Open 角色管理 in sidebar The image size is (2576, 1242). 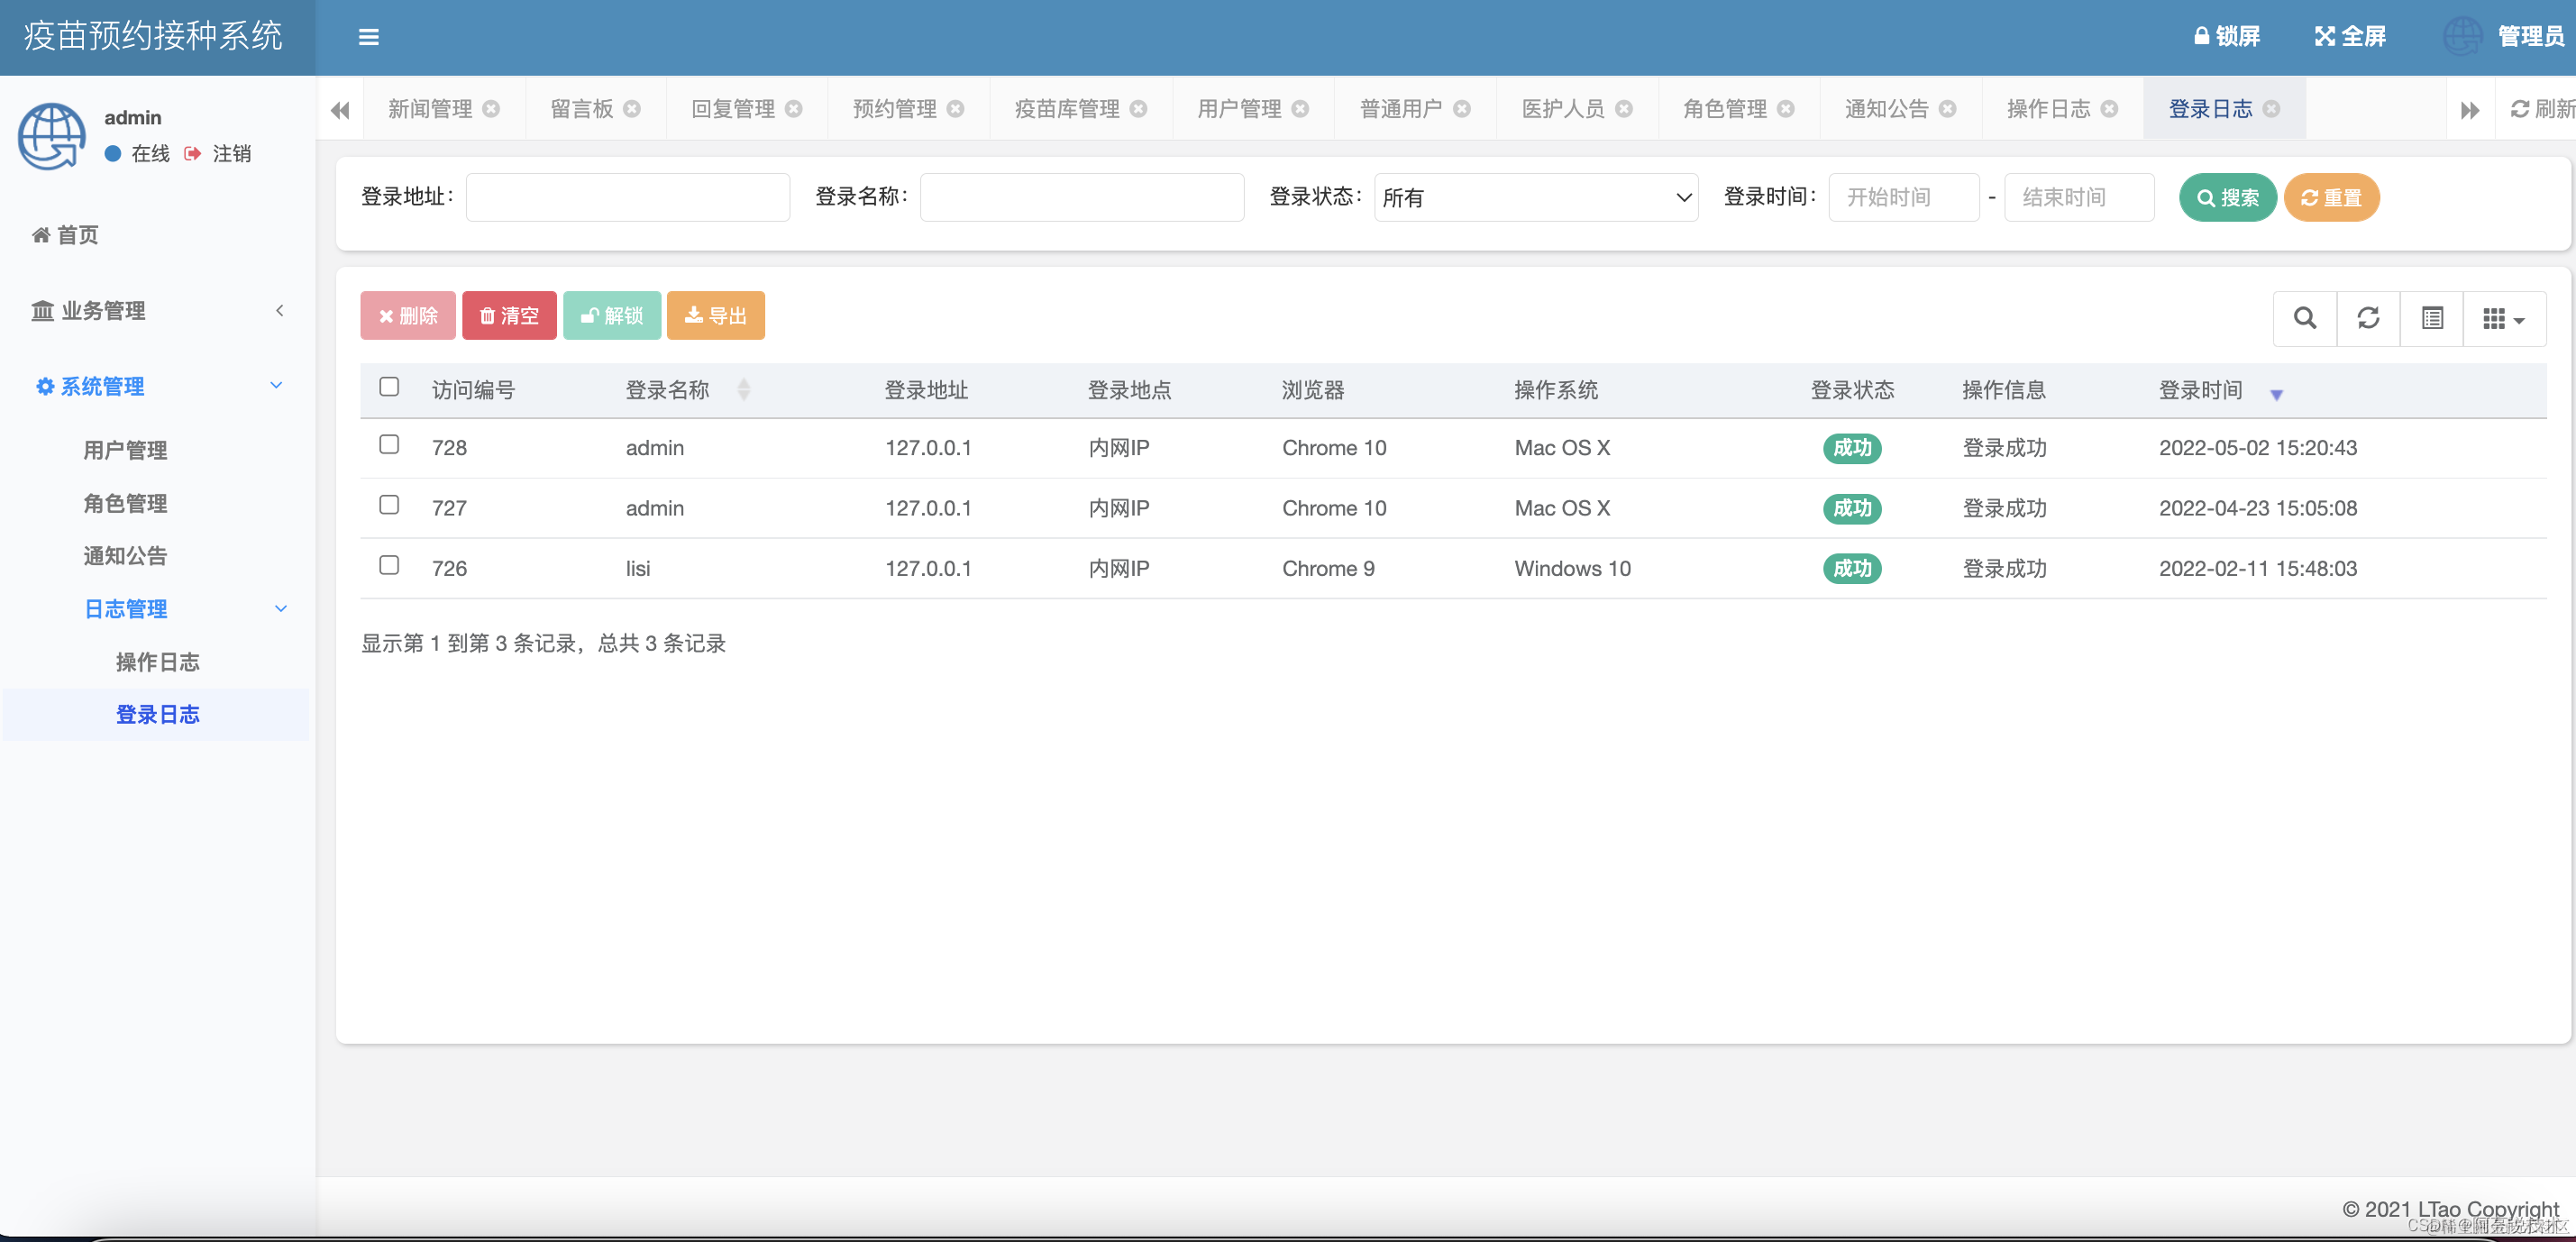(125, 503)
